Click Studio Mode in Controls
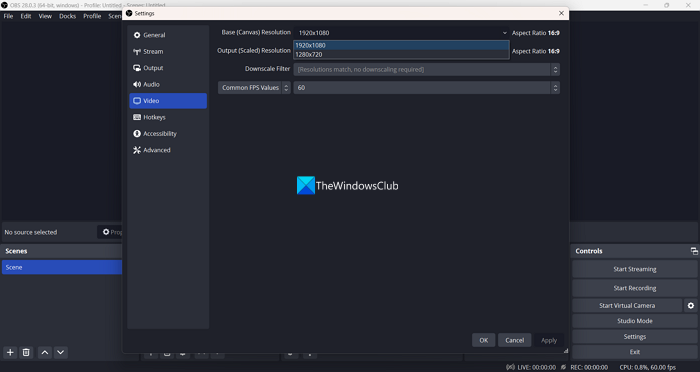700x372 pixels. (634, 321)
